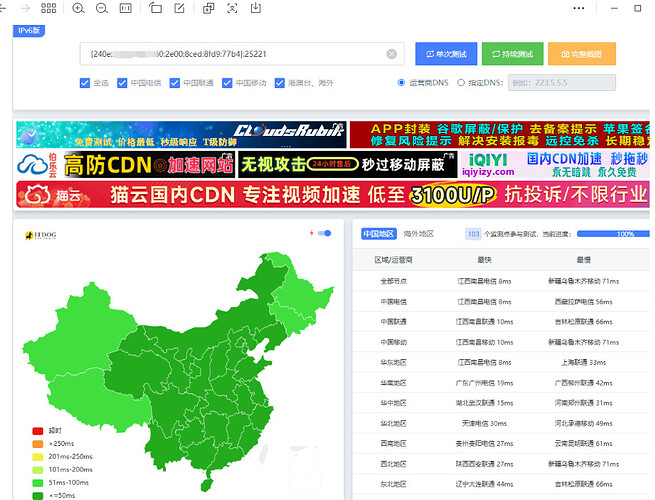The image size is (655, 500).
Task: Switch to the 海外地区 tab
Action: (419, 234)
